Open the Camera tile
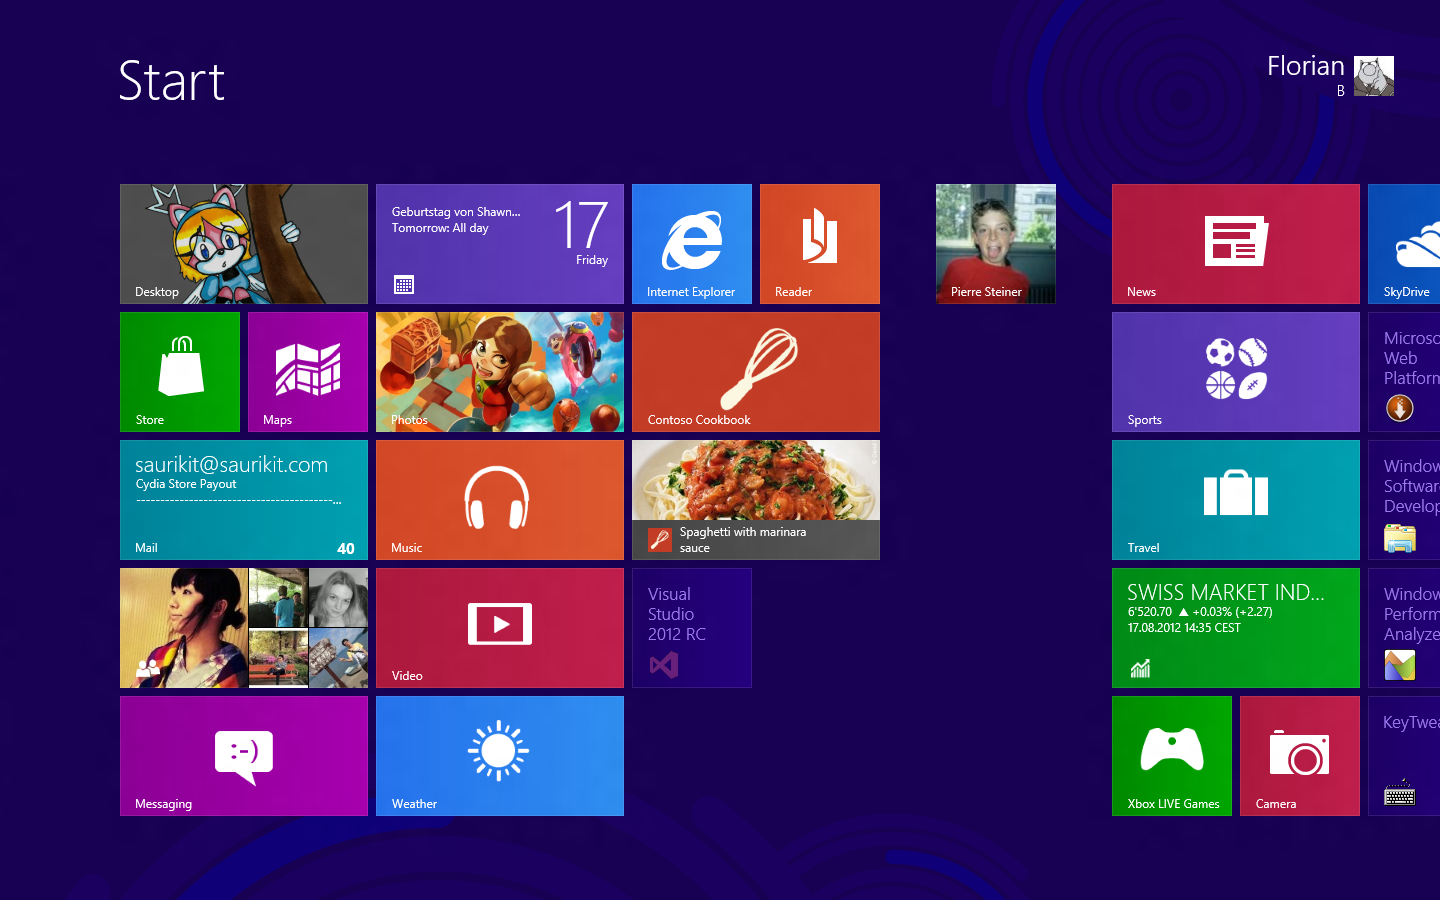This screenshot has width=1440, height=900. coord(1299,755)
